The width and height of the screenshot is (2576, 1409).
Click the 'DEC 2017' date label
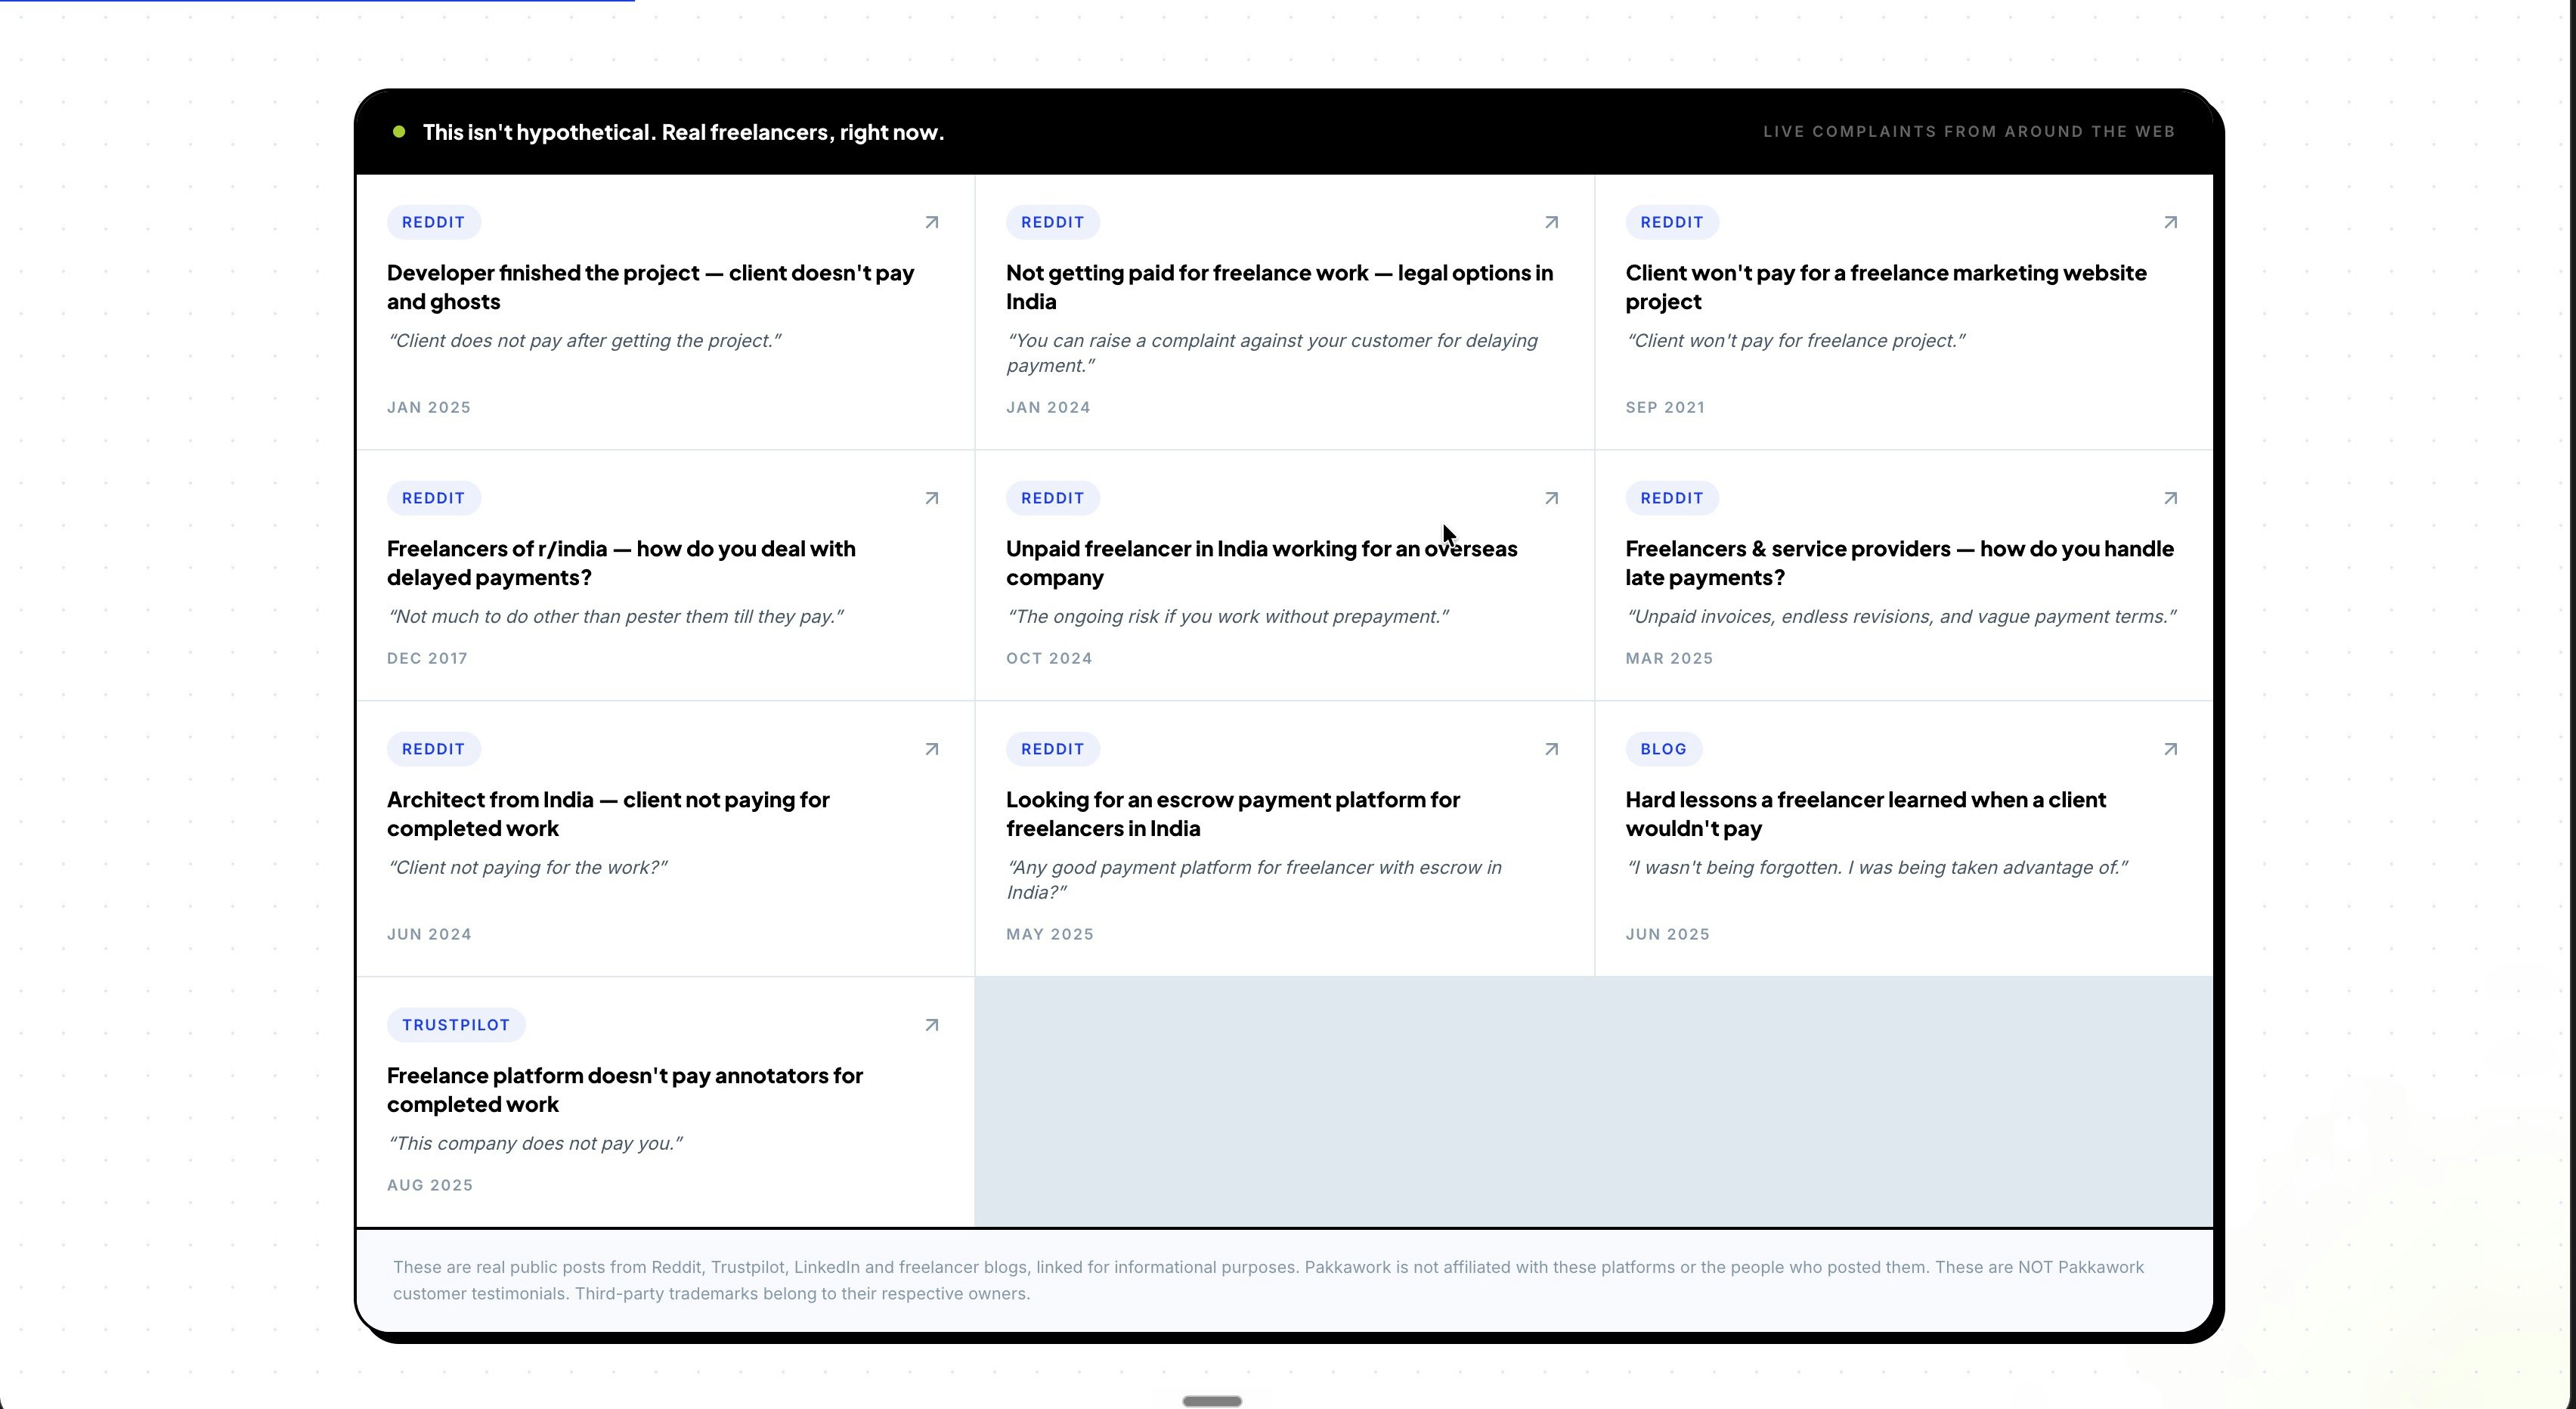[427, 659]
